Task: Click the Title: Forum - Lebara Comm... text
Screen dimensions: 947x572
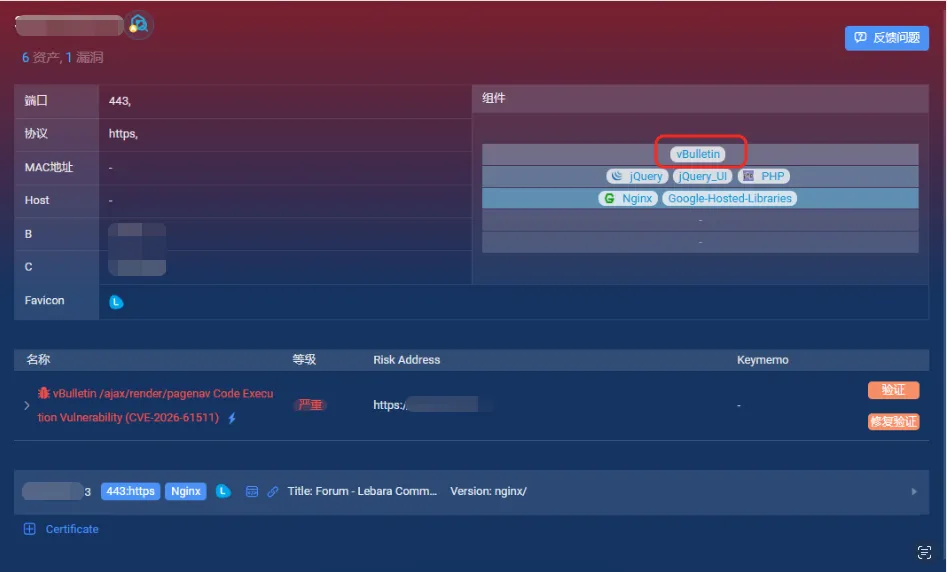Action: point(362,491)
